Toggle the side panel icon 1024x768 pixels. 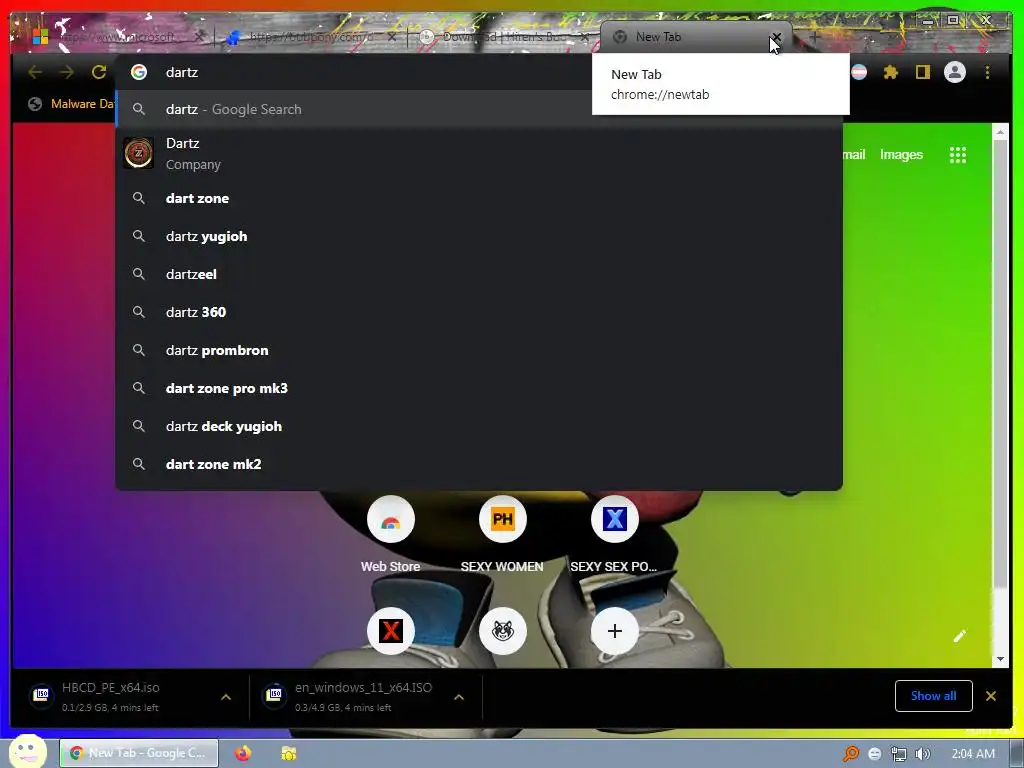pyautogui.click(x=922, y=72)
